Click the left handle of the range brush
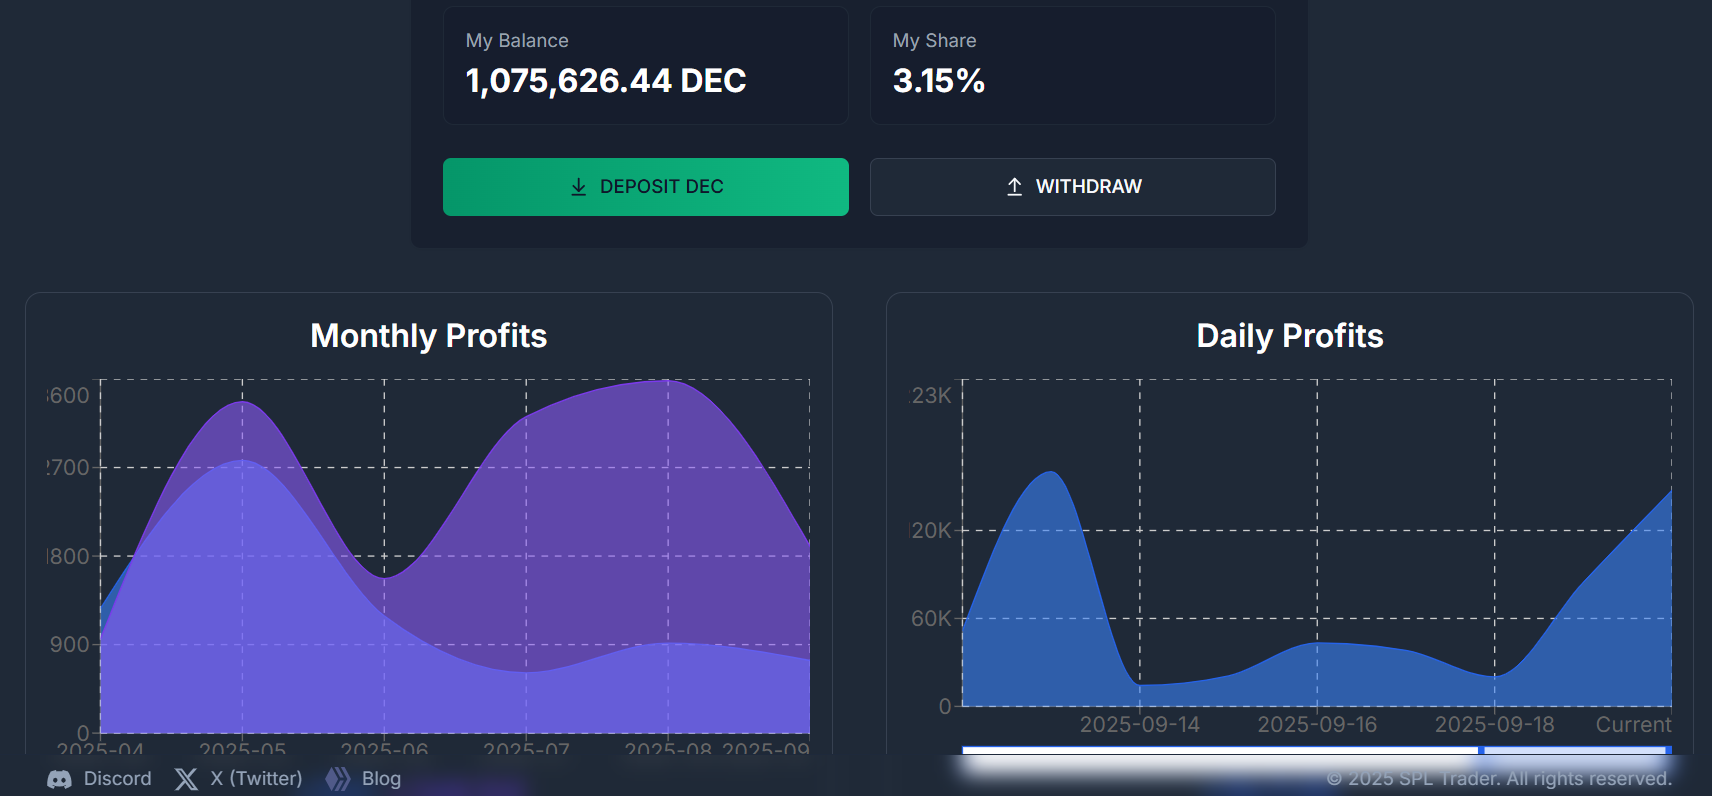The image size is (1712, 796). point(1481,750)
